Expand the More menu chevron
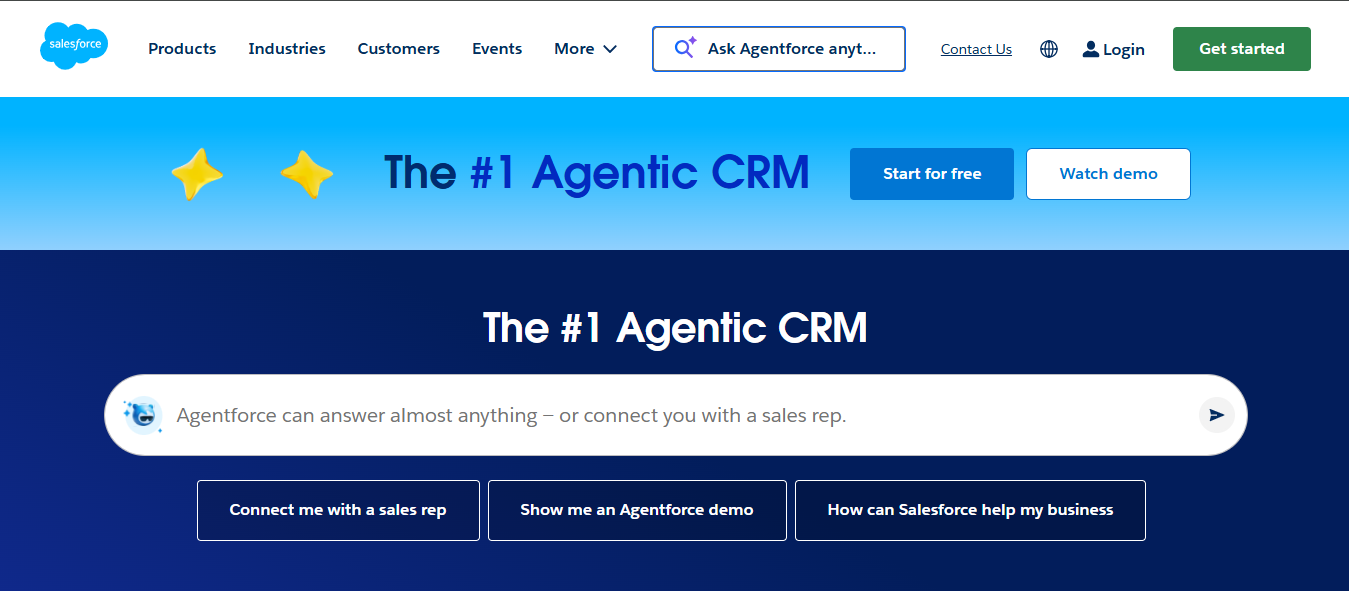Image resolution: width=1349 pixels, height=591 pixels. (610, 49)
